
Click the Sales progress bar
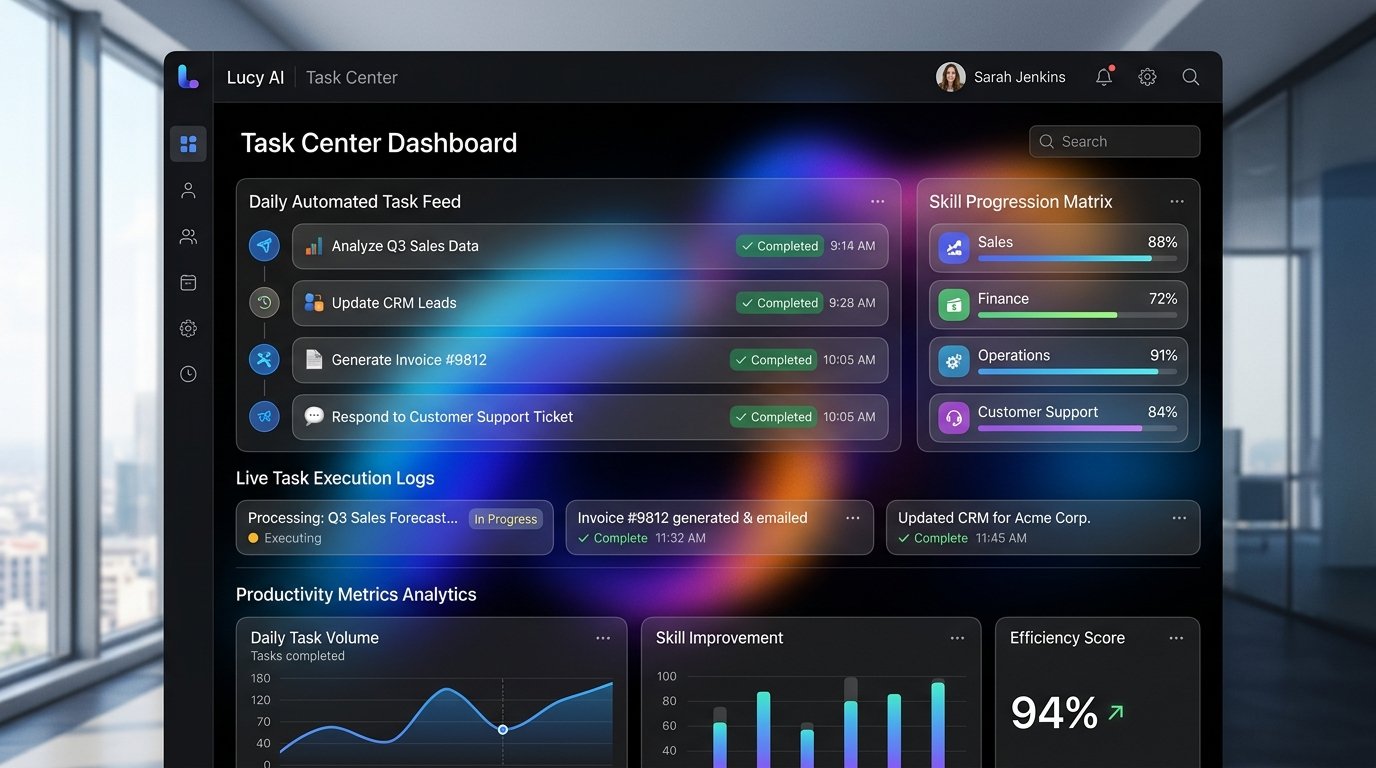tap(1077, 259)
